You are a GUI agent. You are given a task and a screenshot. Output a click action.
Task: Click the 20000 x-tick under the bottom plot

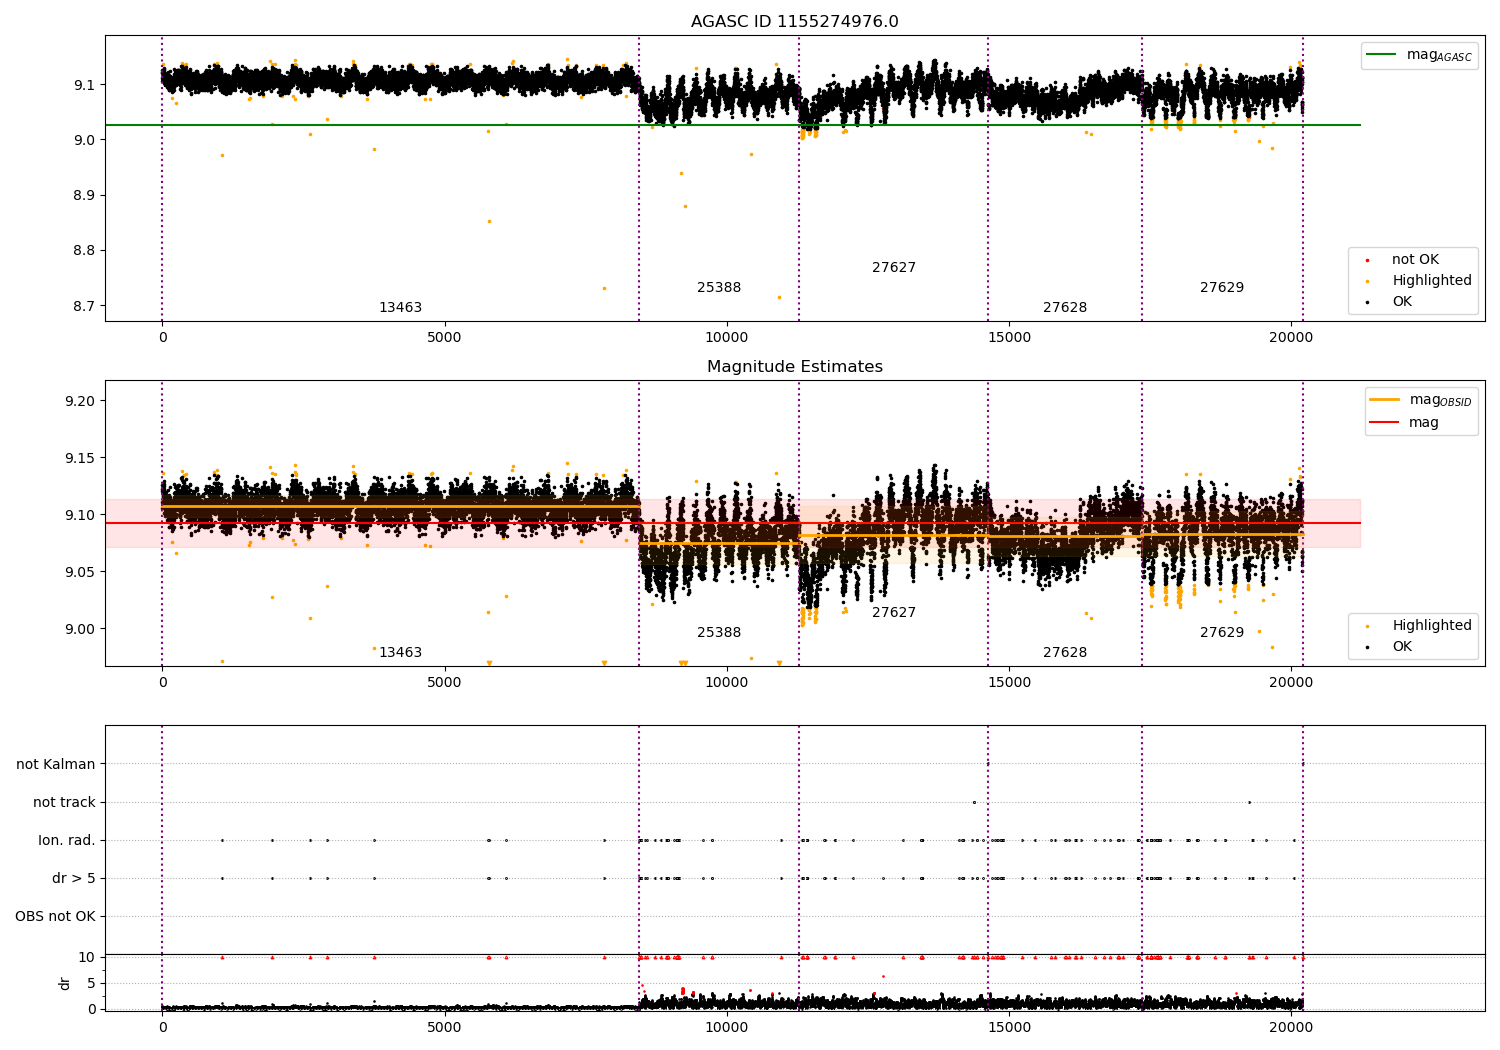tap(1291, 1027)
